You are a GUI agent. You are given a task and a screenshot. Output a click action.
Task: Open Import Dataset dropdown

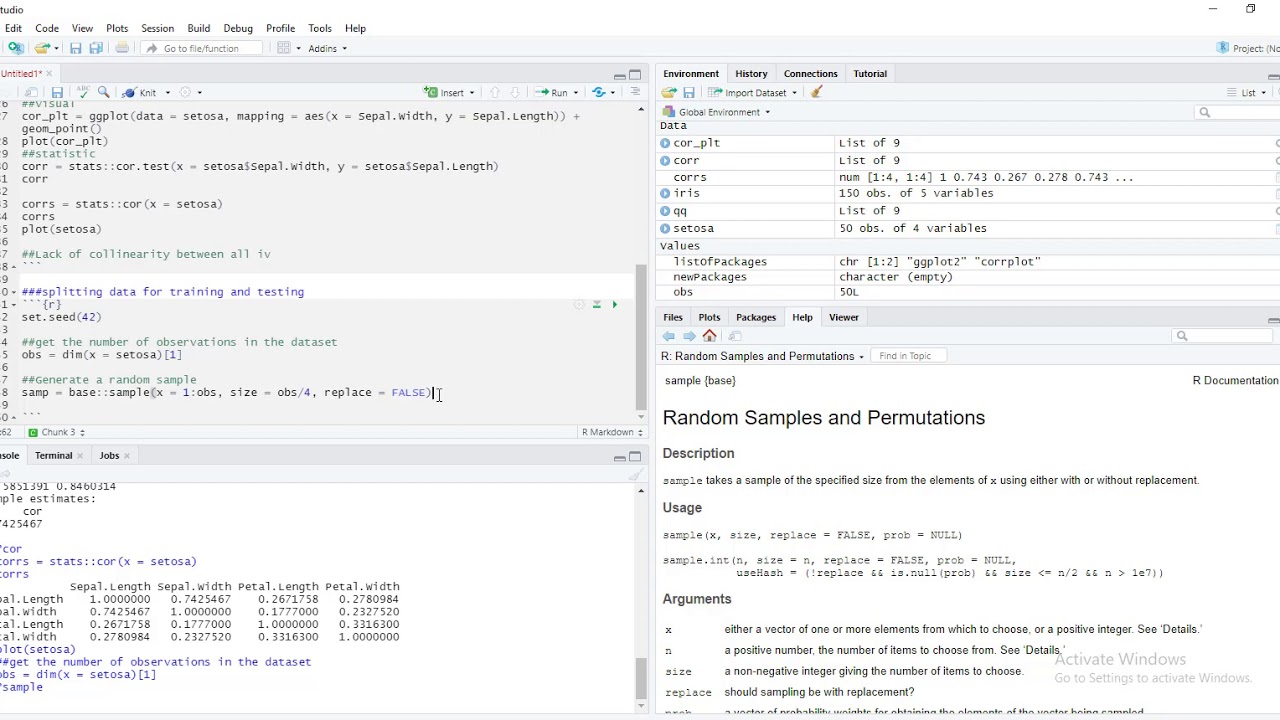click(752, 92)
